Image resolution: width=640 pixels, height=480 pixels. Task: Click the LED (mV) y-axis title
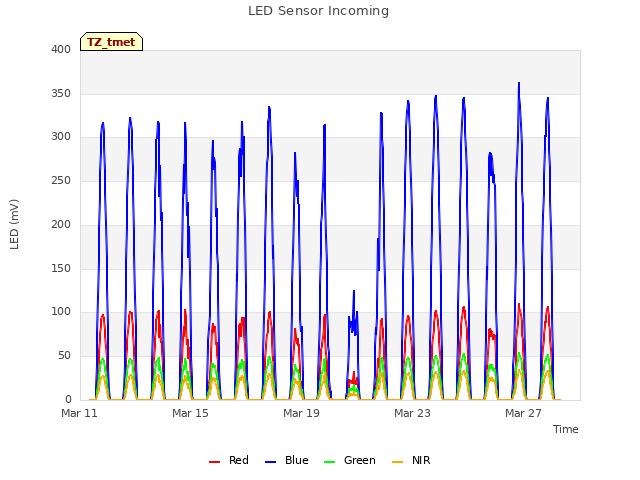(x=14, y=224)
